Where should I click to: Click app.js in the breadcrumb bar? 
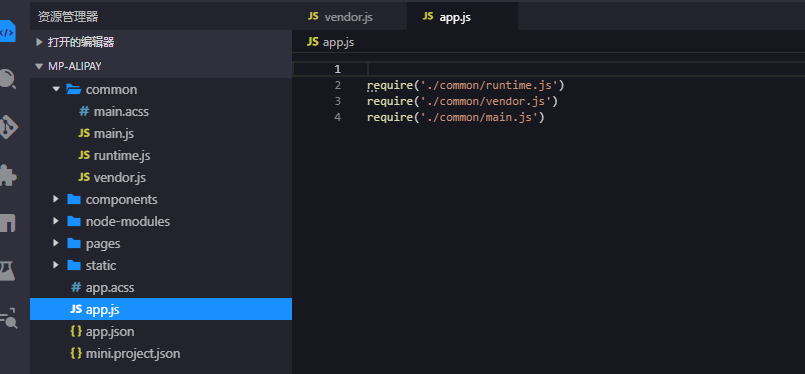click(338, 42)
